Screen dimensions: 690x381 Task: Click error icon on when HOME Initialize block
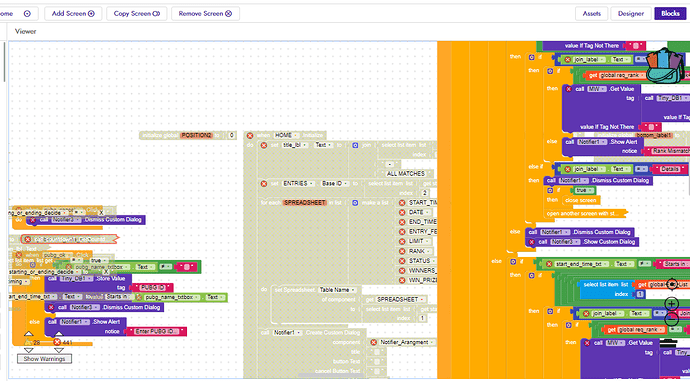[250, 136]
